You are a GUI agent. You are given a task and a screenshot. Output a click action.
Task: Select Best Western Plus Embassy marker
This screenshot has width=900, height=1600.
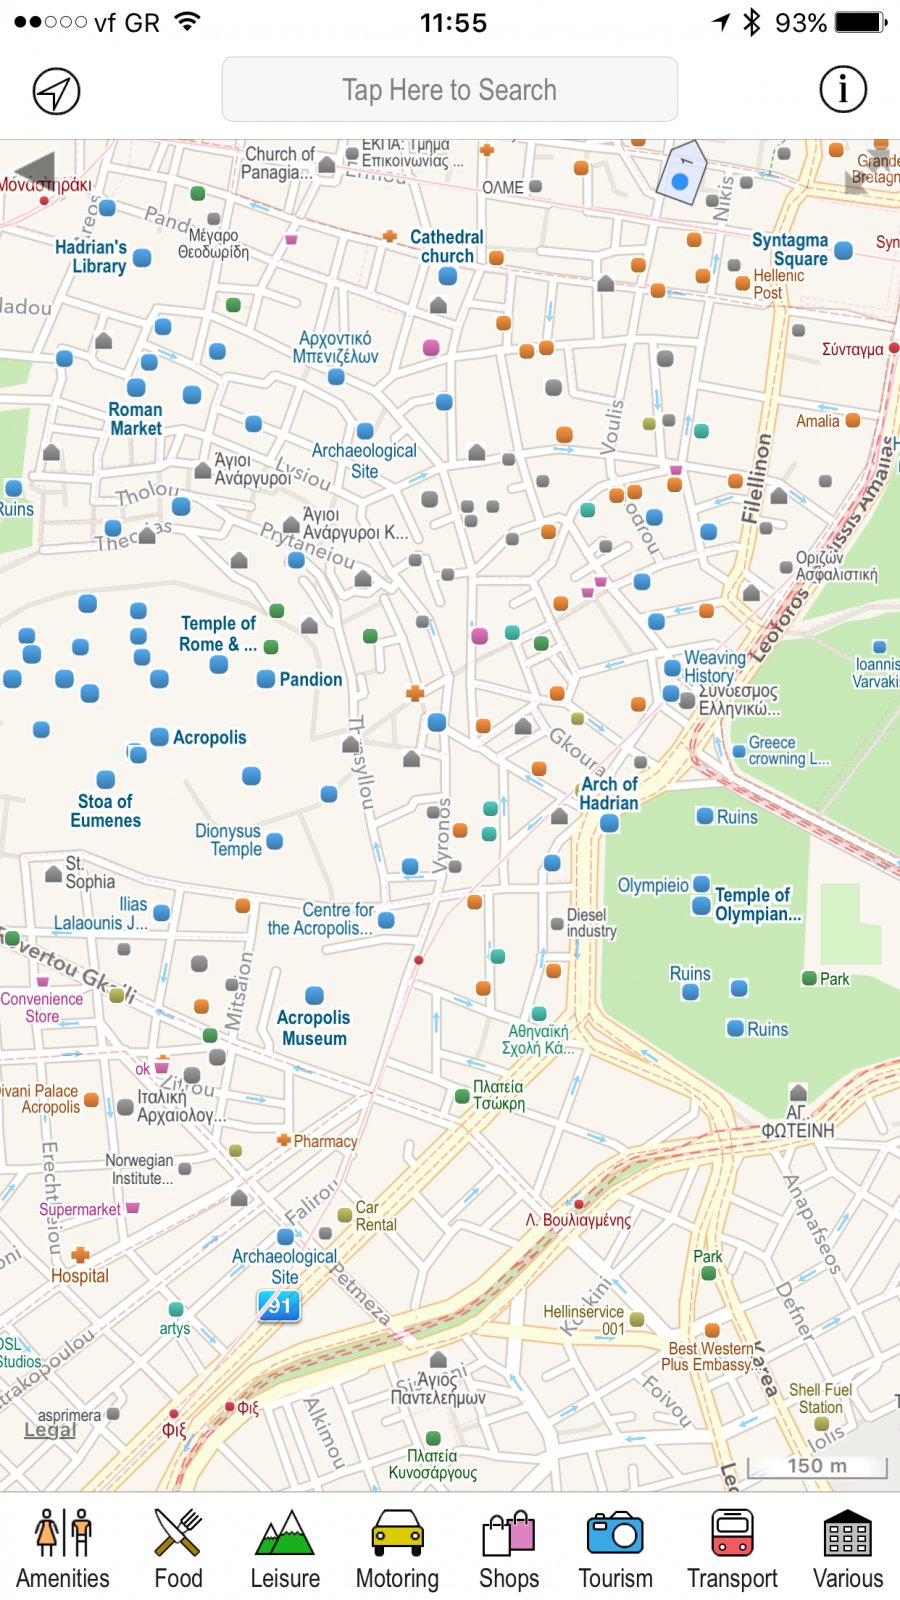point(712,1330)
